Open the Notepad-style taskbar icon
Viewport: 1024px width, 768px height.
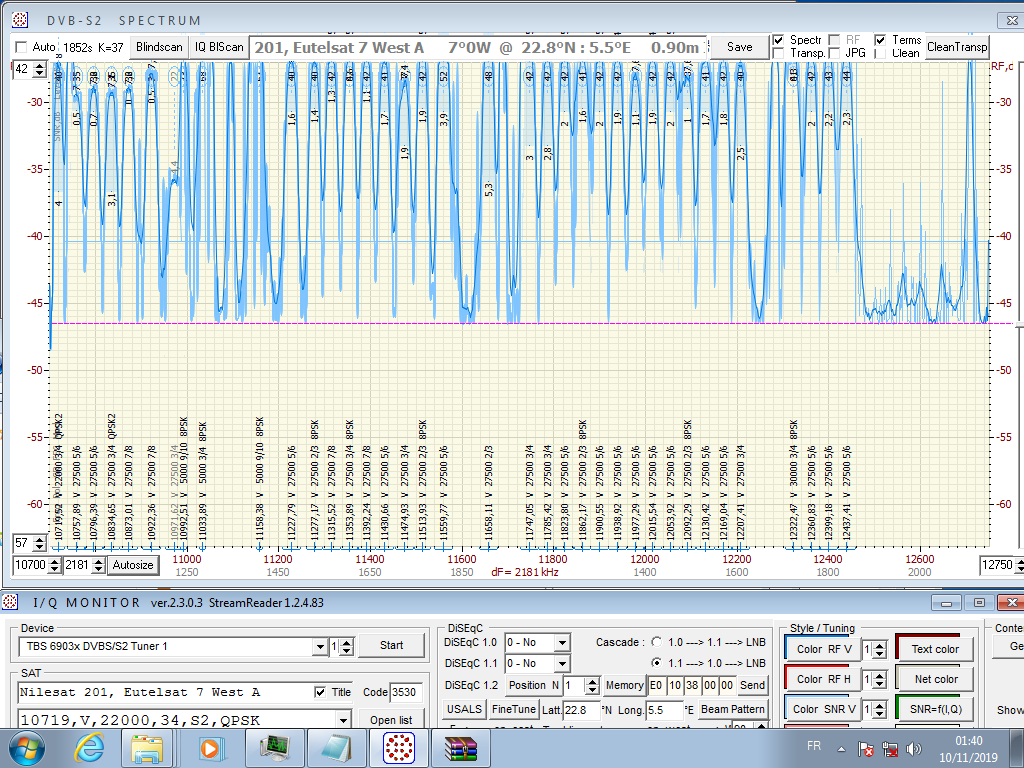[x=335, y=747]
